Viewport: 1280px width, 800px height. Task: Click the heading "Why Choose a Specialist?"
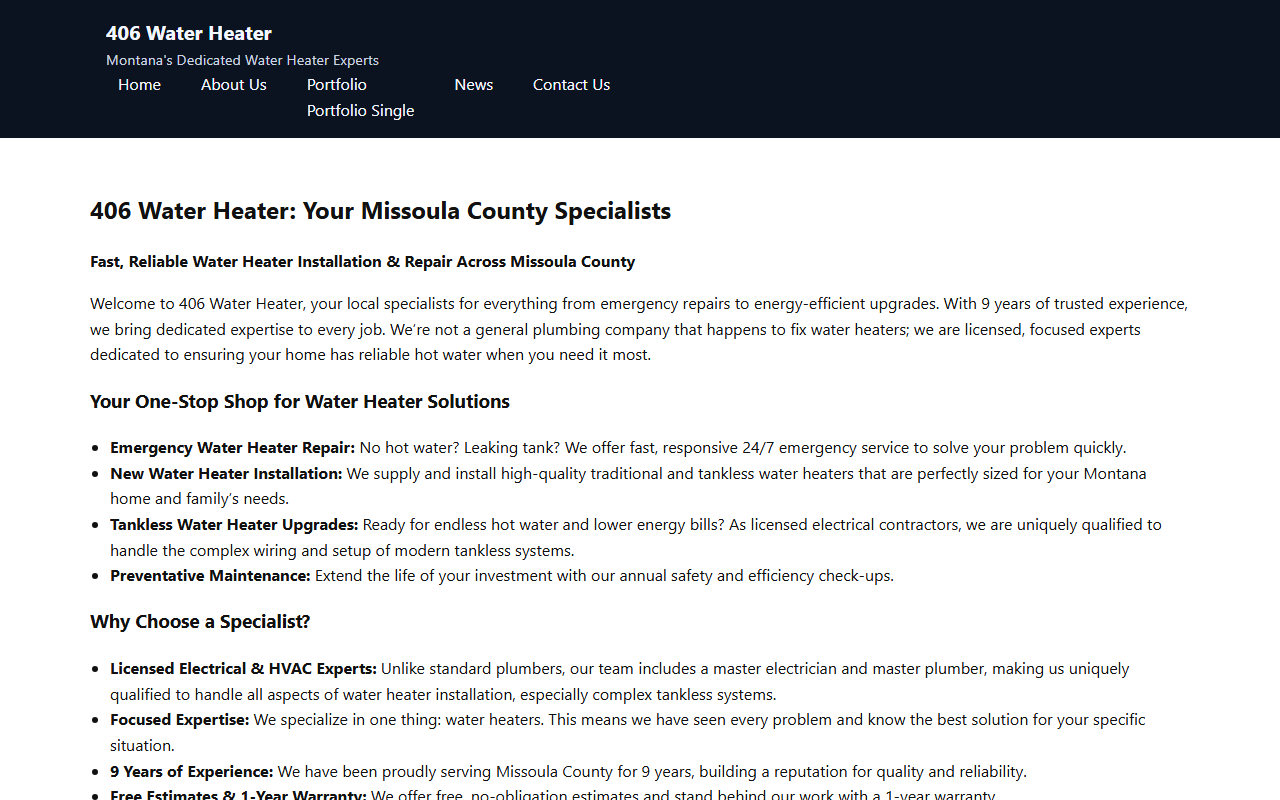200,622
